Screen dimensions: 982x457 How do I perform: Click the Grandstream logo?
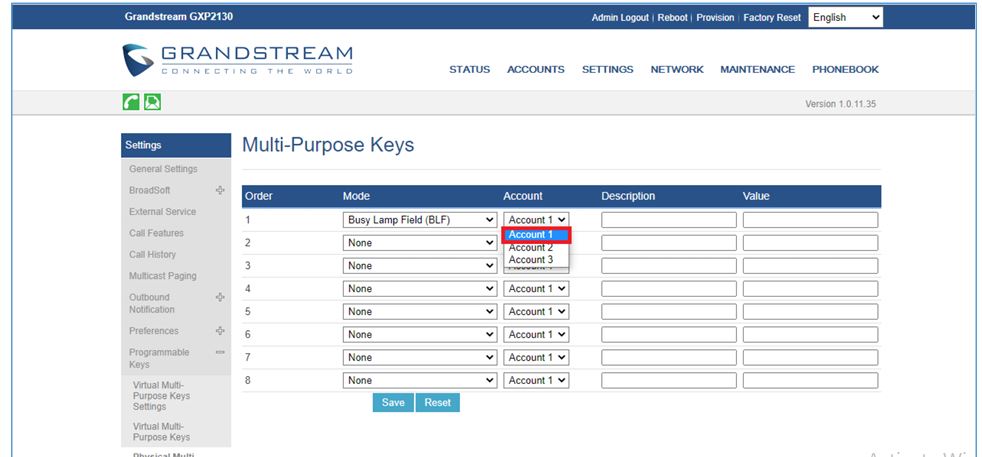pos(238,59)
